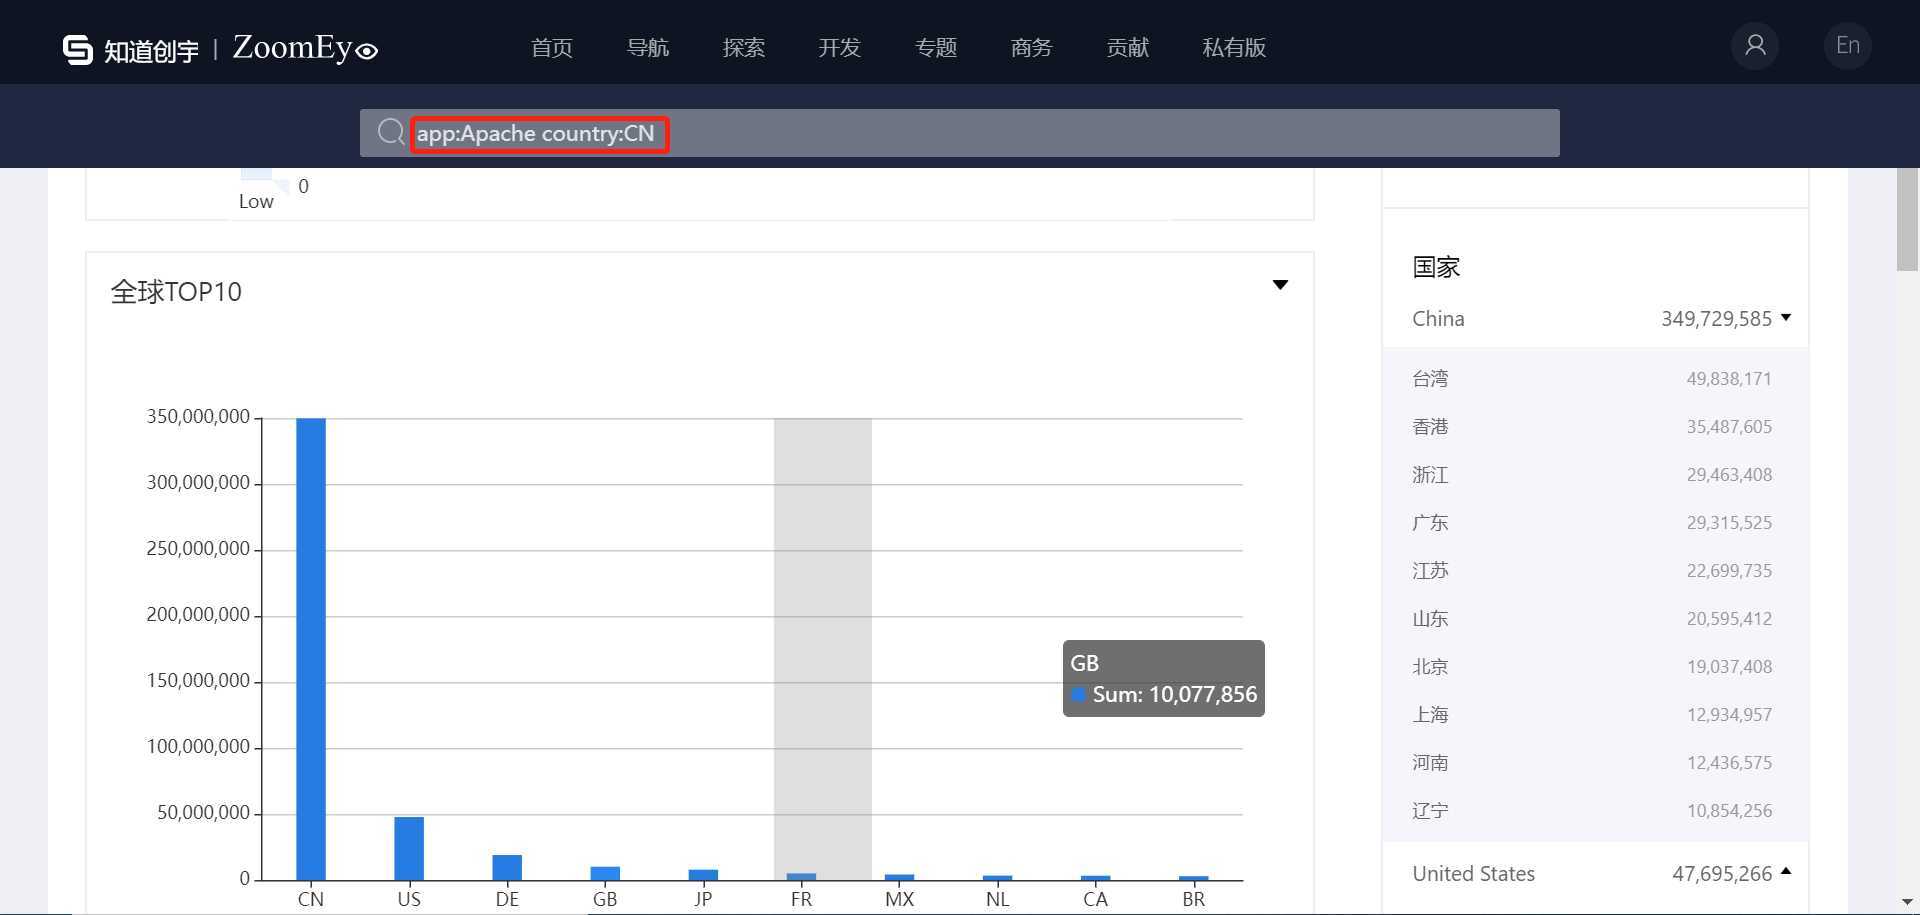The height and width of the screenshot is (915, 1920).
Task: Click the 国家 section heading
Action: tap(1436, 267)
